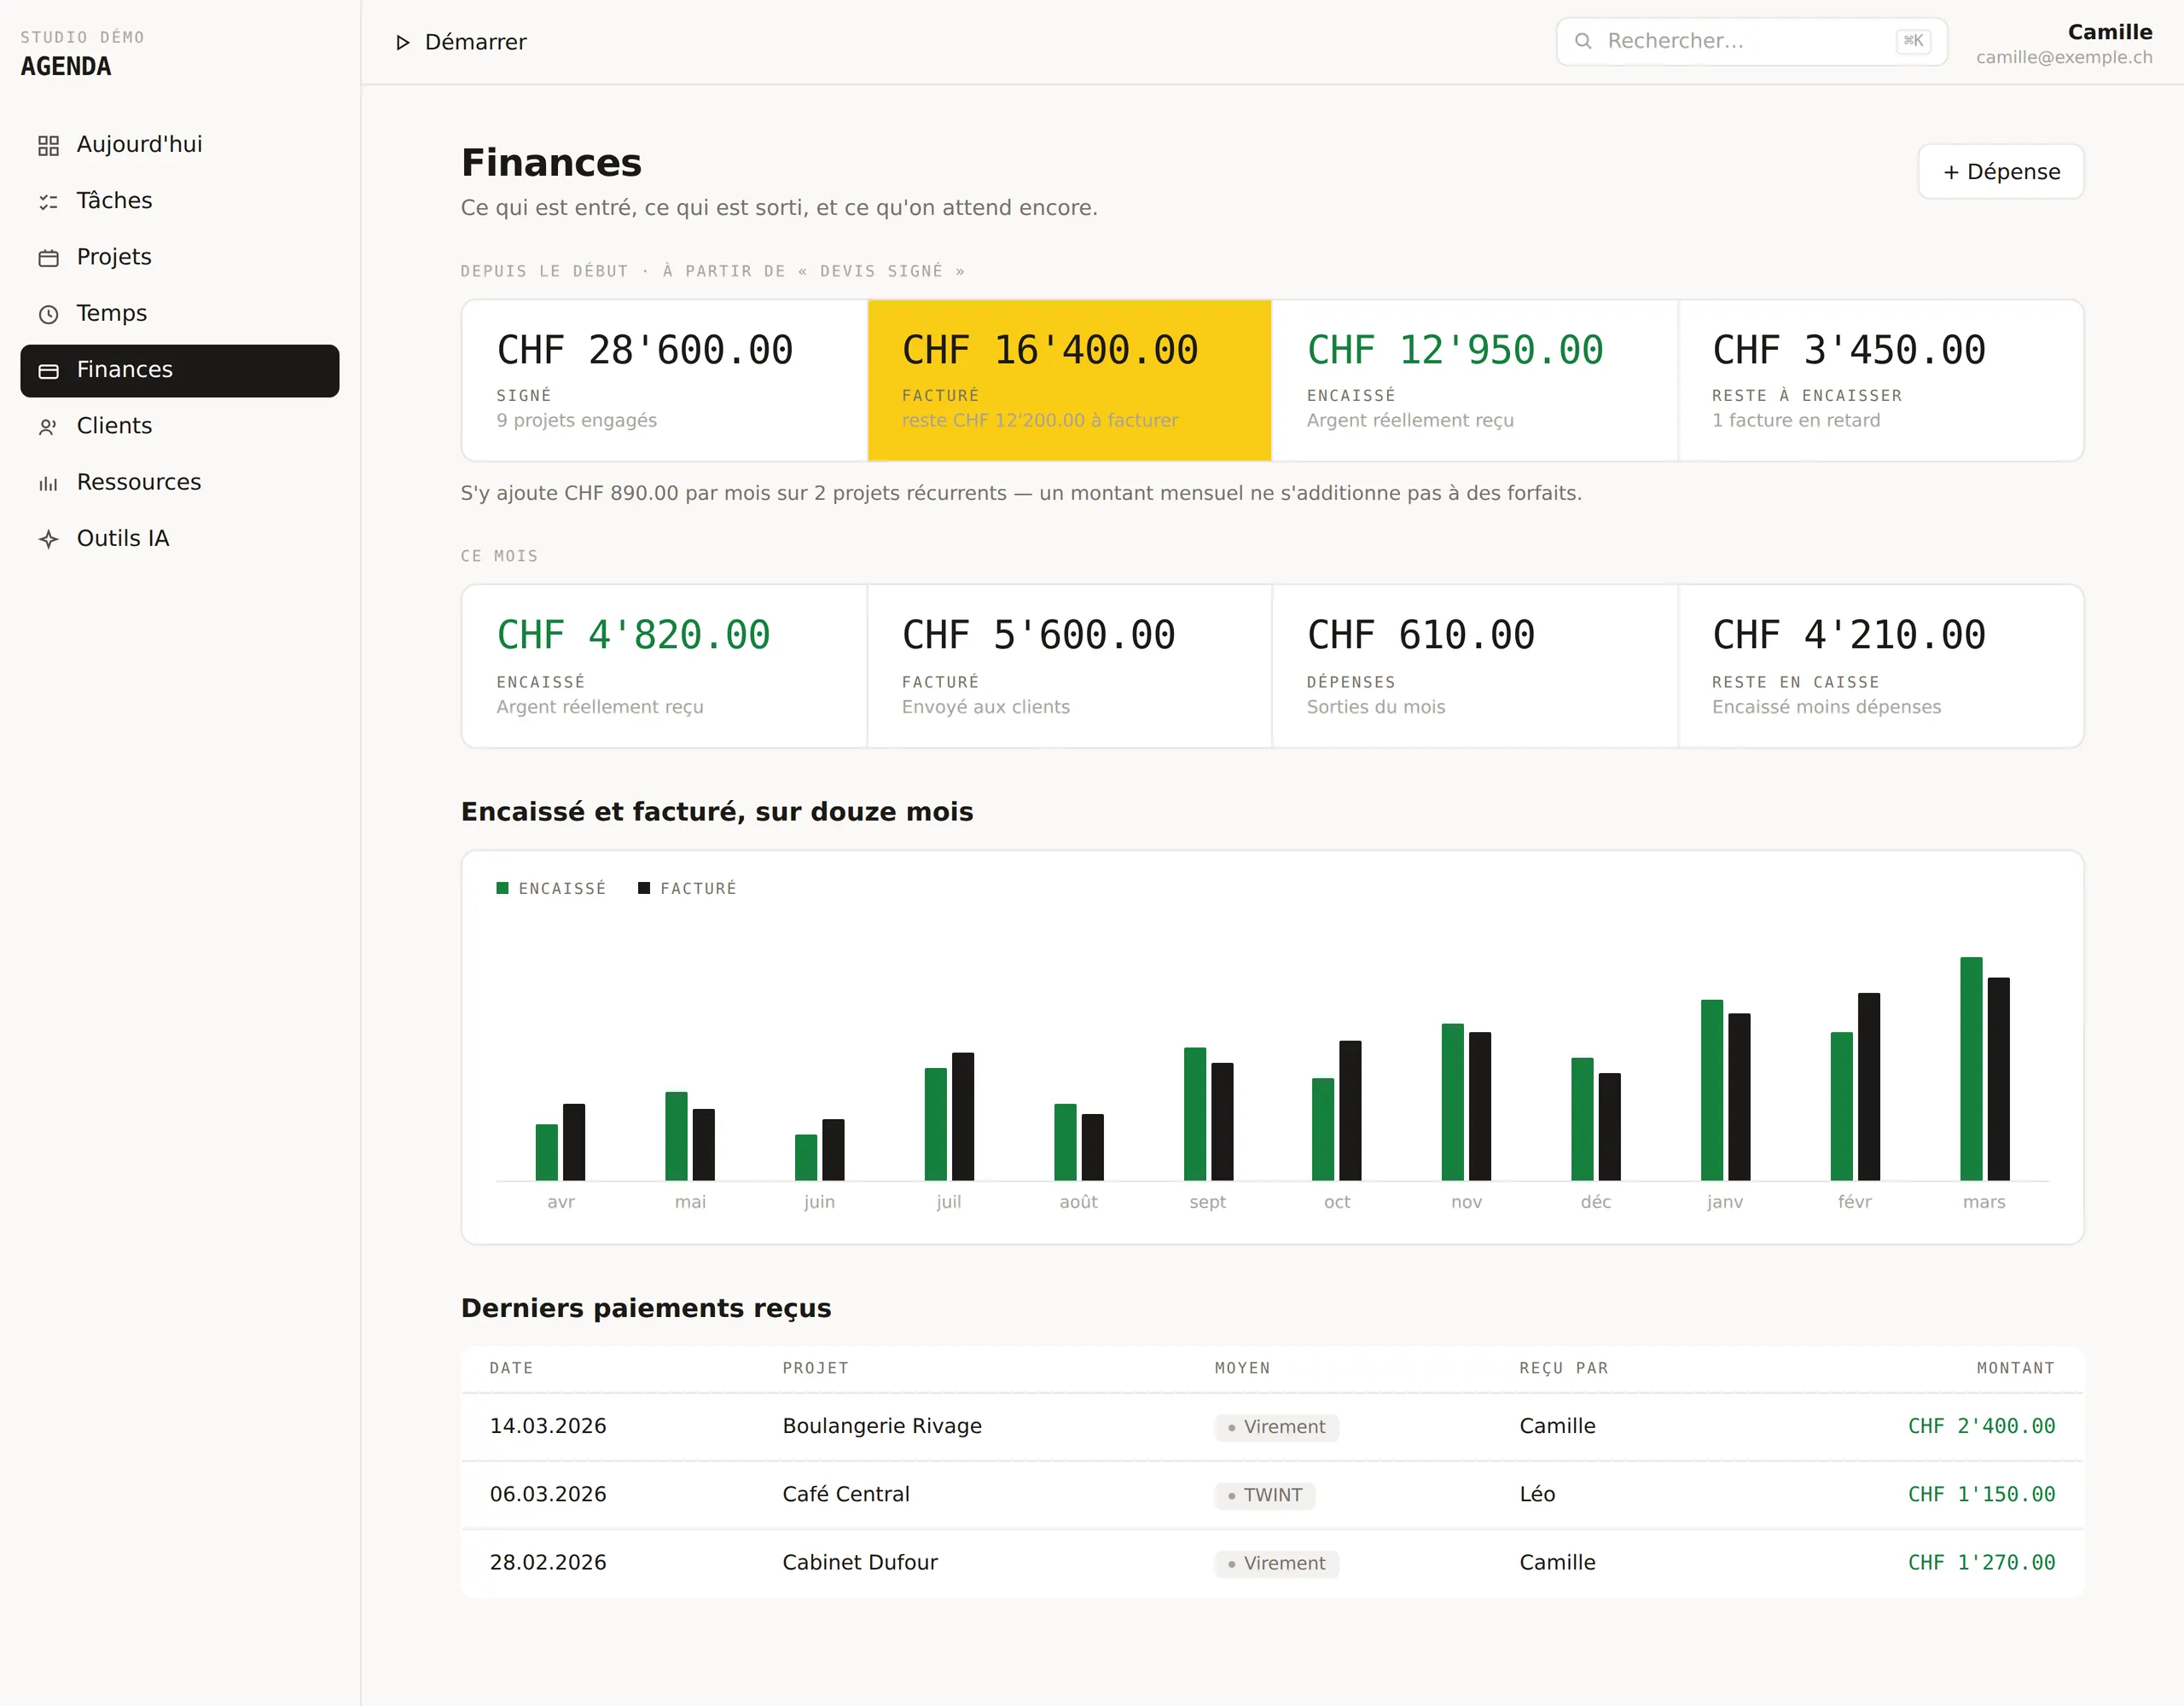Screen dimensions: 2184x1706
Task: Click the Ressources bar chart icon
Action: point(48,484)
